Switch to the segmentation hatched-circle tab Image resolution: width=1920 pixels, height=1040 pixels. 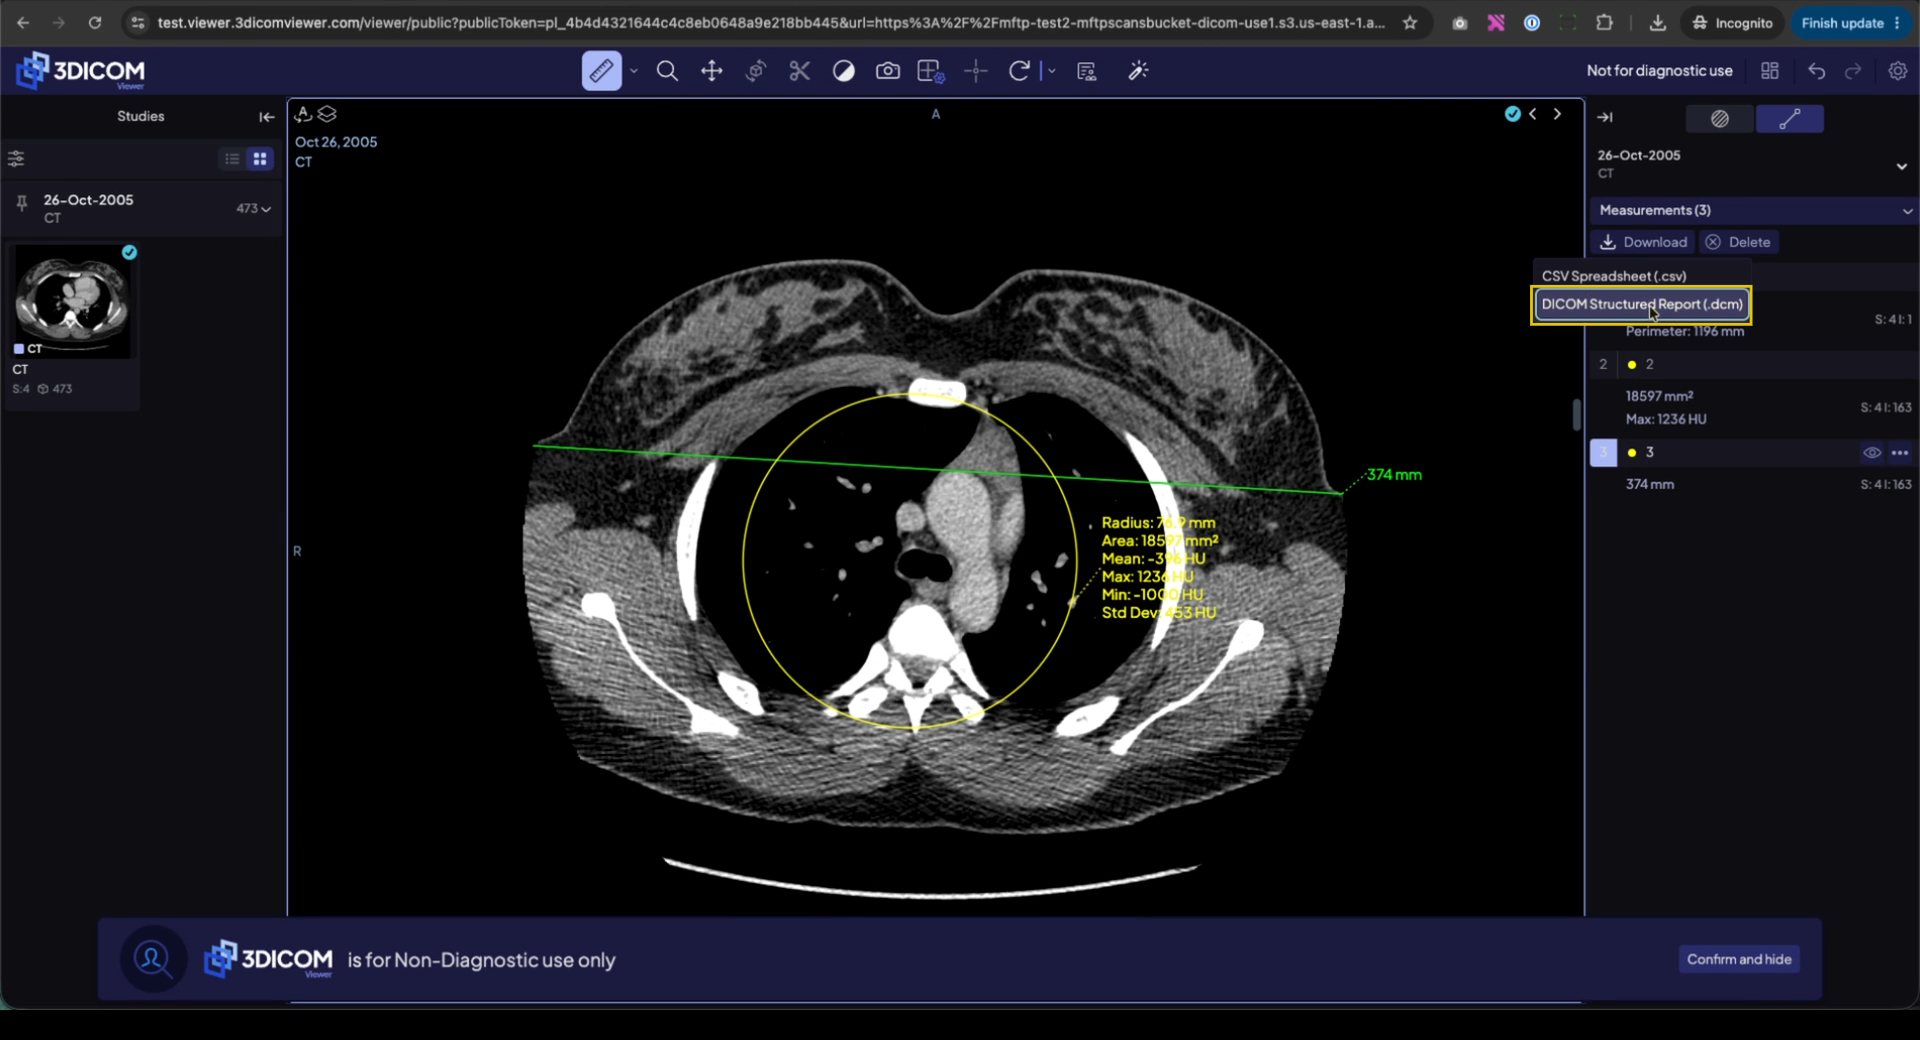(x=1720, y=119)
